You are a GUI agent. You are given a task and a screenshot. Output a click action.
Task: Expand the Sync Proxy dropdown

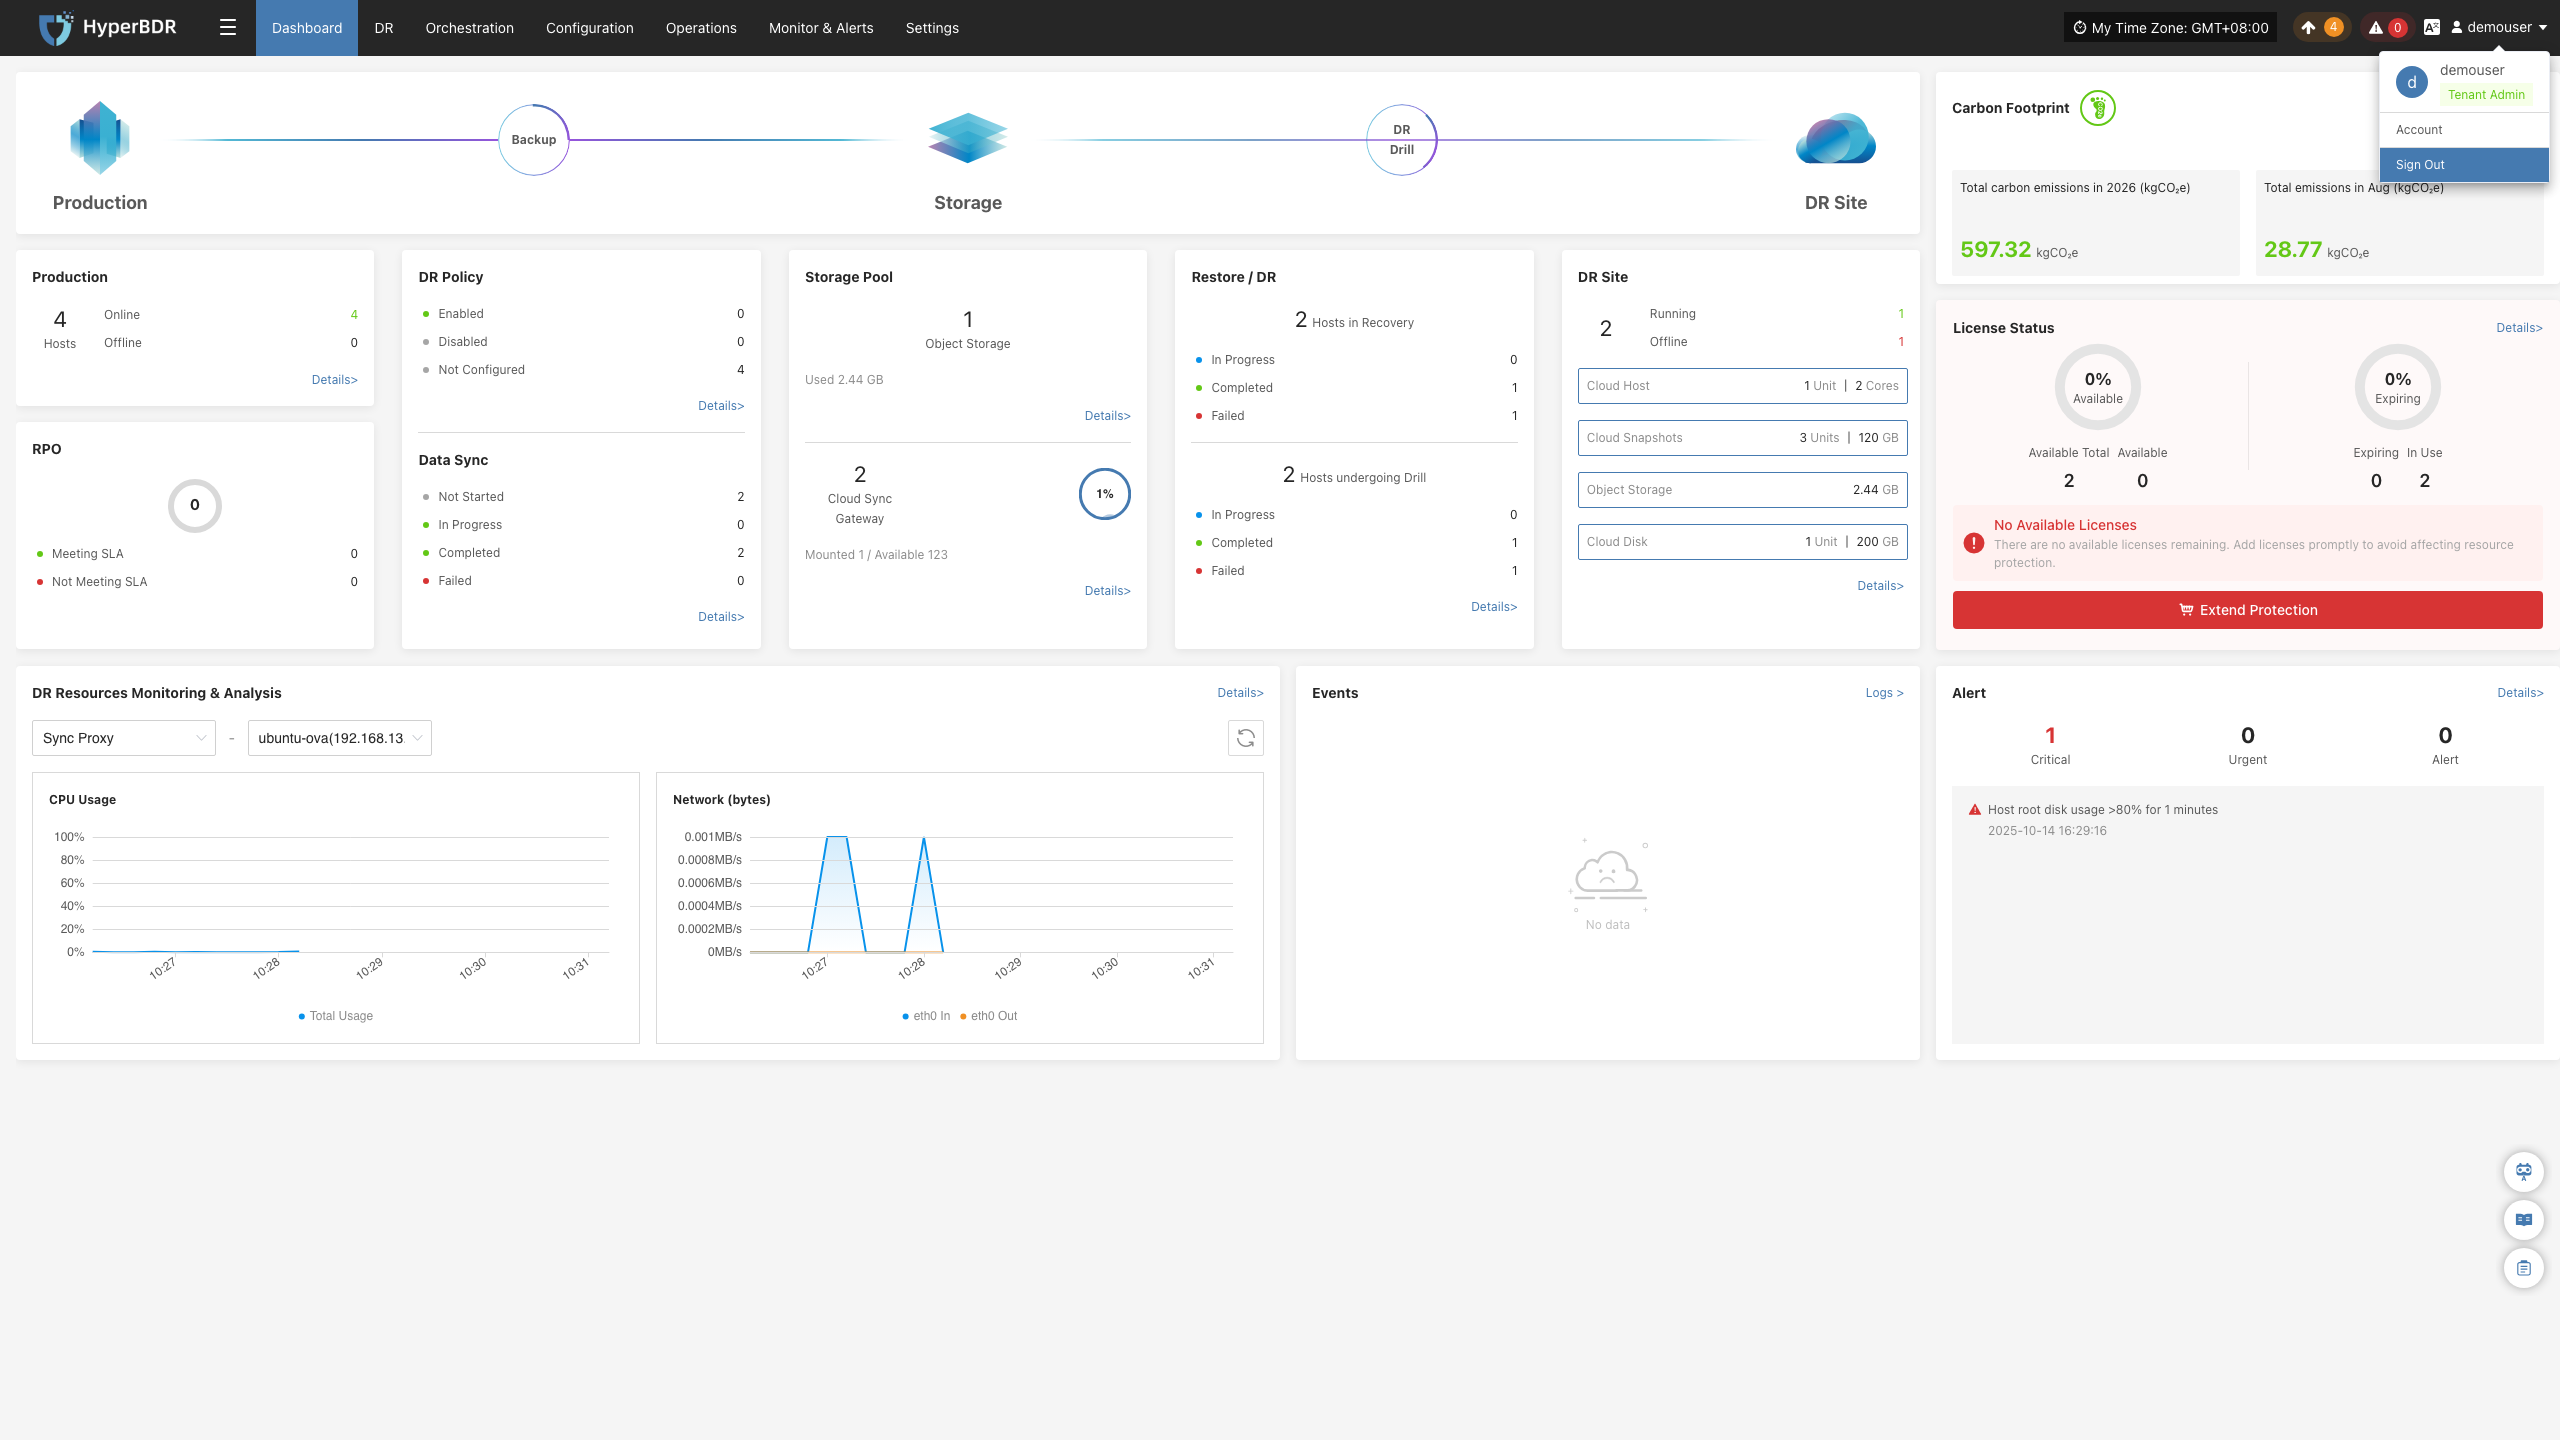(x=124, y=738)
